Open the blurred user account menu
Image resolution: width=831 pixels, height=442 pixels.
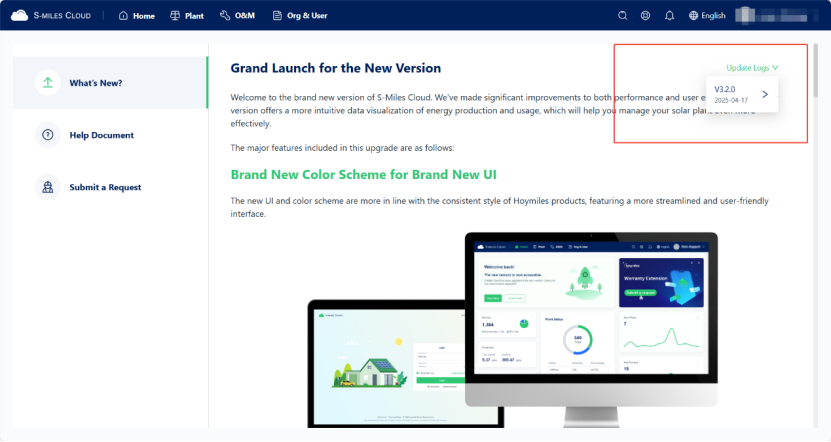[773, 15]
